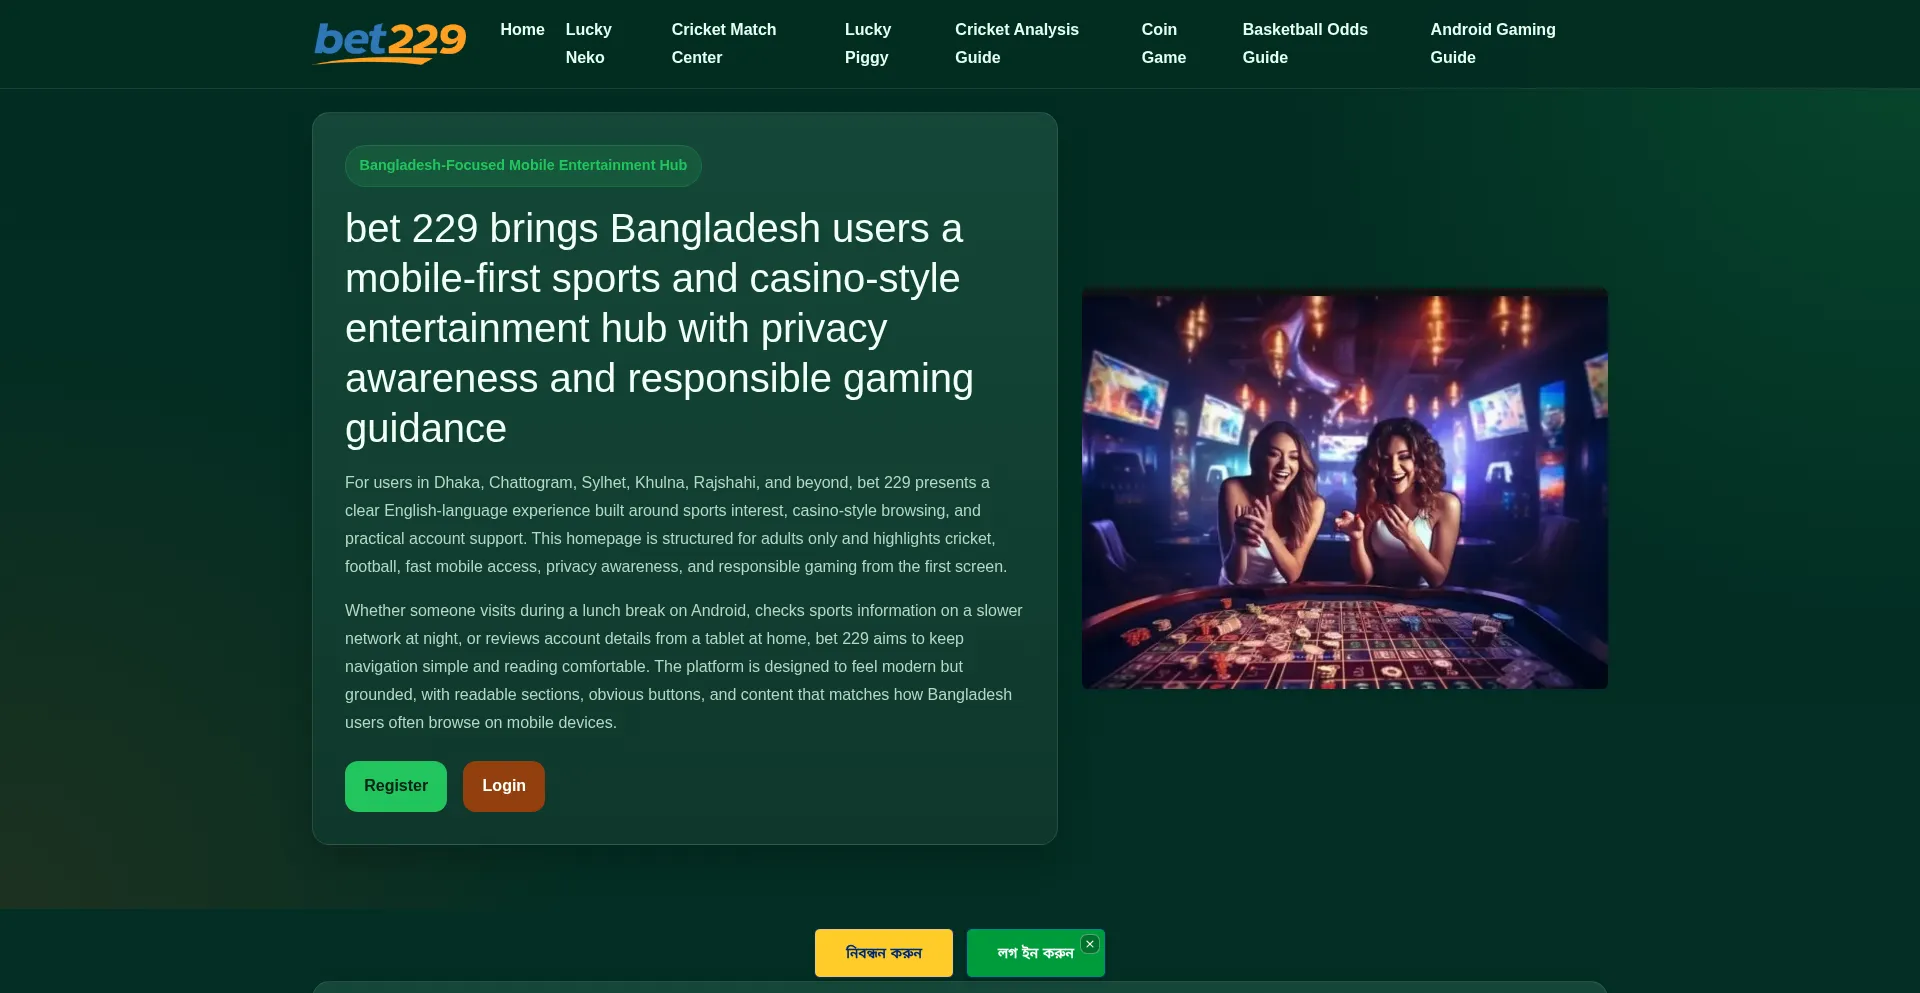The image size is (1920, 993).
Task: Click the bet229 logo
Action: 390,44
